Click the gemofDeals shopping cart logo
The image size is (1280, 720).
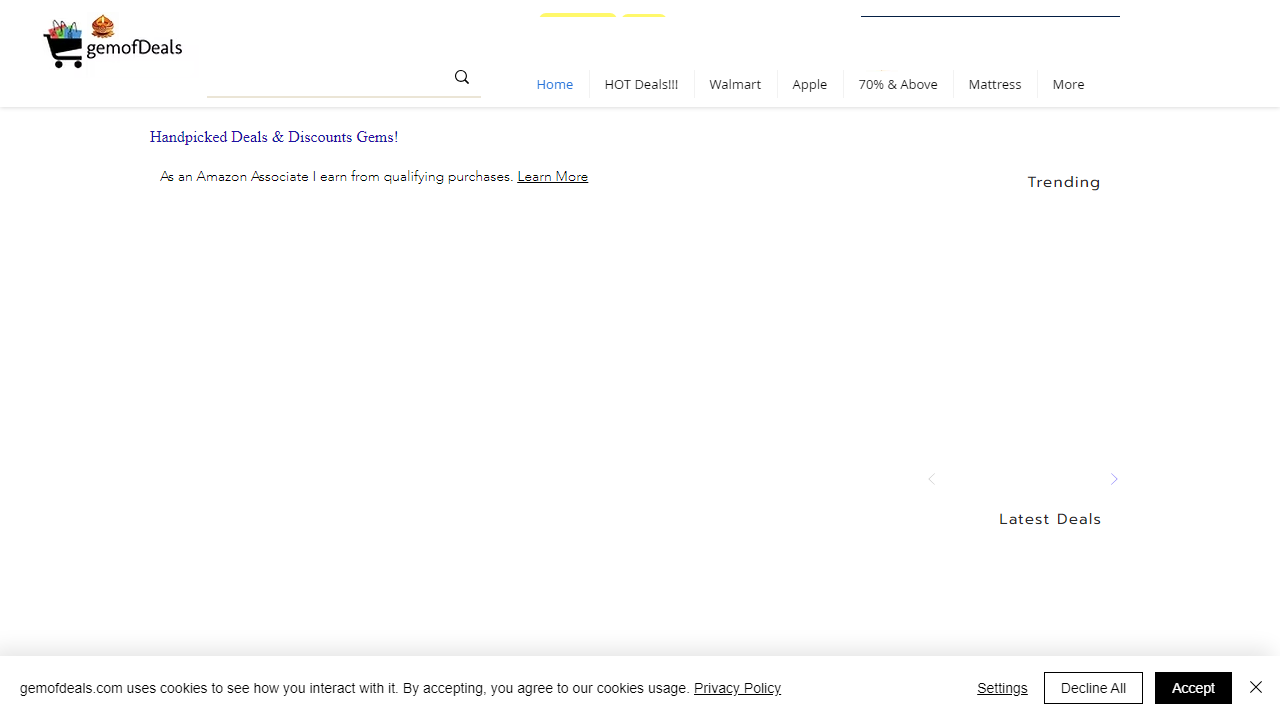[112, 43]
